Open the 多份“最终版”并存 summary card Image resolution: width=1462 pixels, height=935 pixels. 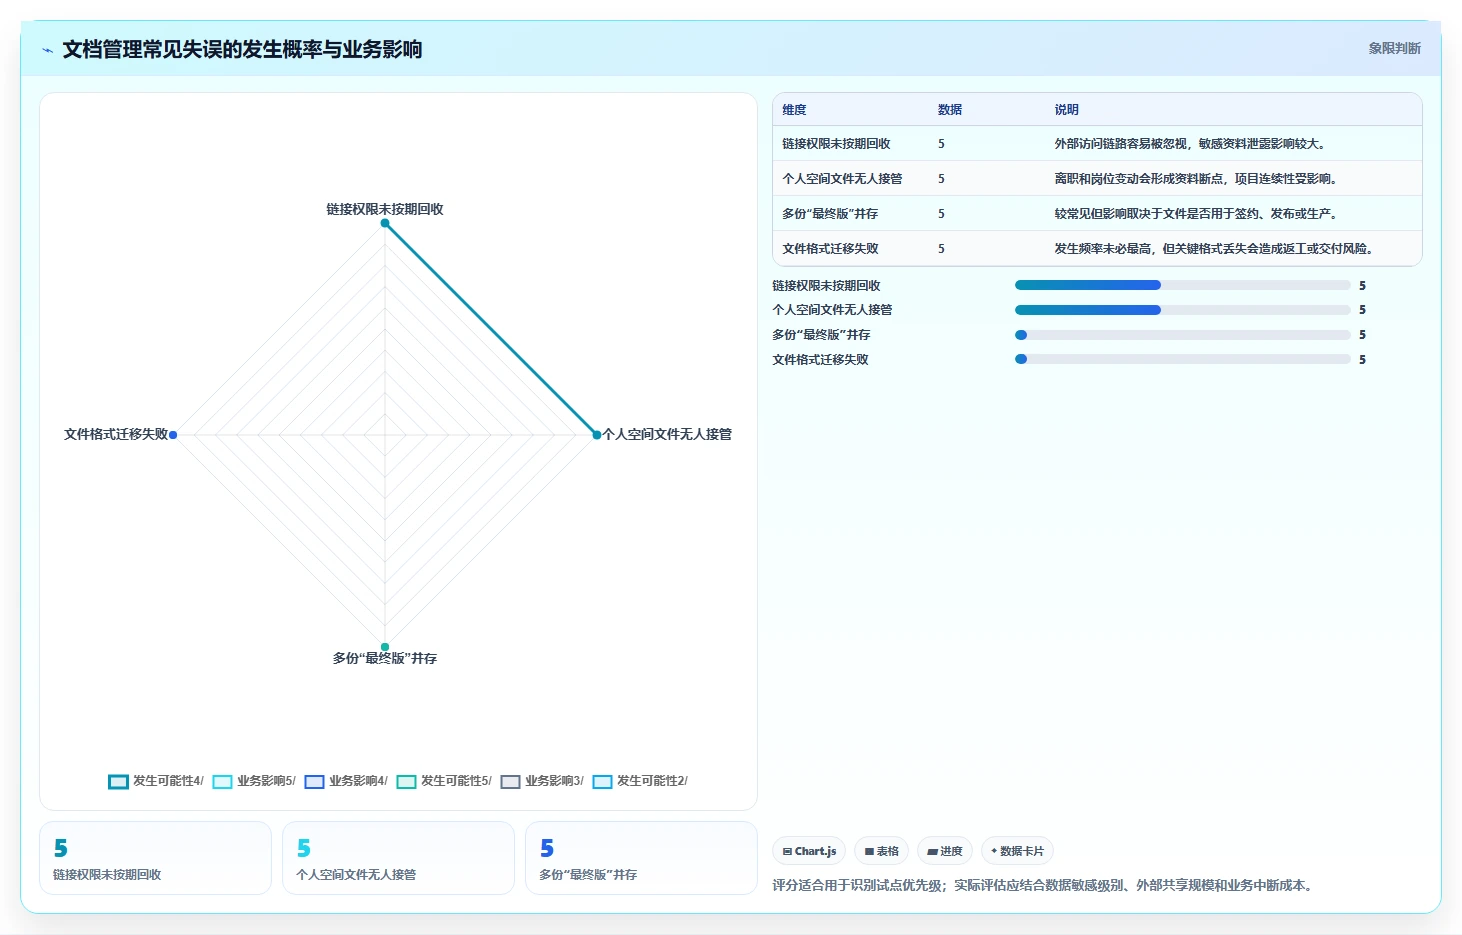(641, 858)
